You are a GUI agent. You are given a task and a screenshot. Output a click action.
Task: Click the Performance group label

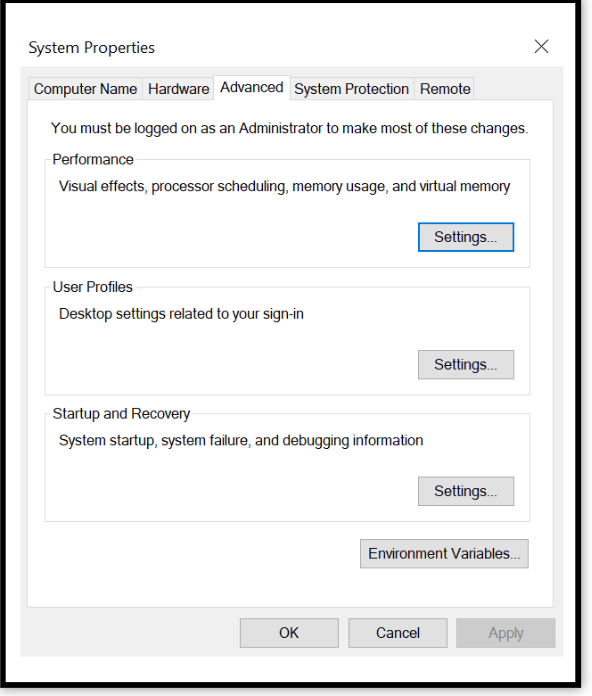pos(93,159)
